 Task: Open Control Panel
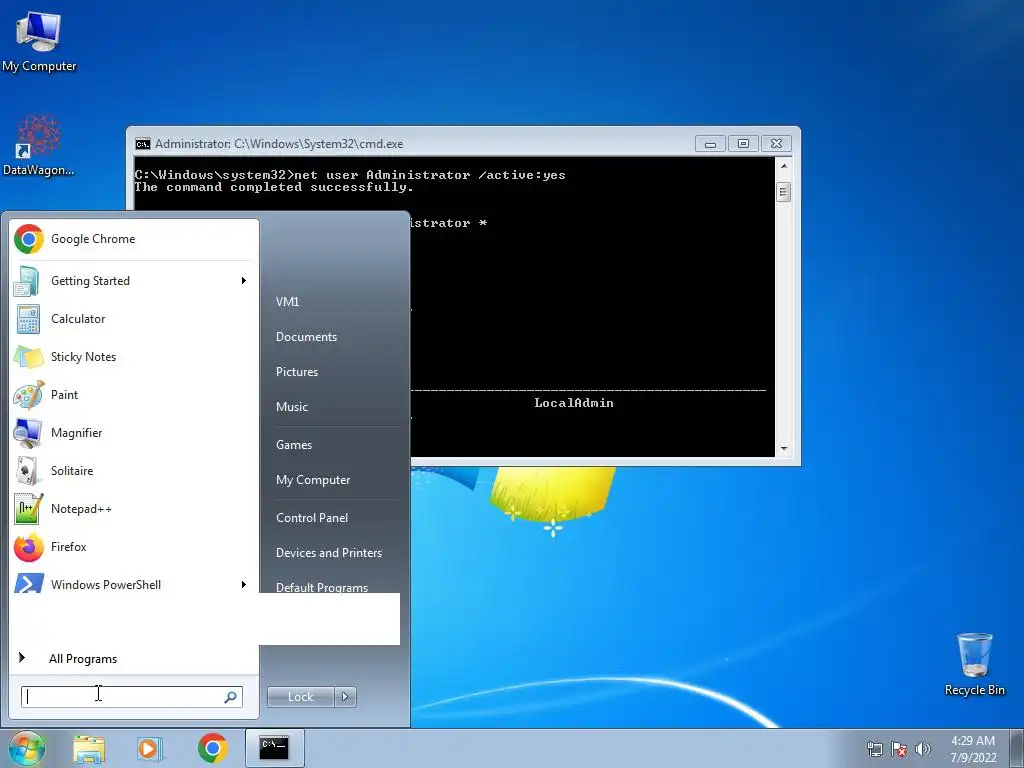click(x=312, y=518)
